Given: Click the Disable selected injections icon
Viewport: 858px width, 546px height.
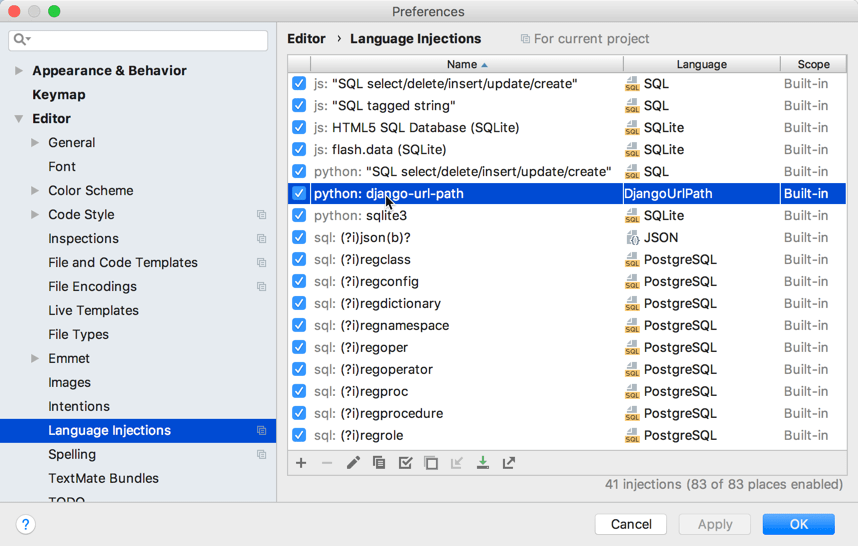Looking at the screenshot, I should [x=431, y=463].
